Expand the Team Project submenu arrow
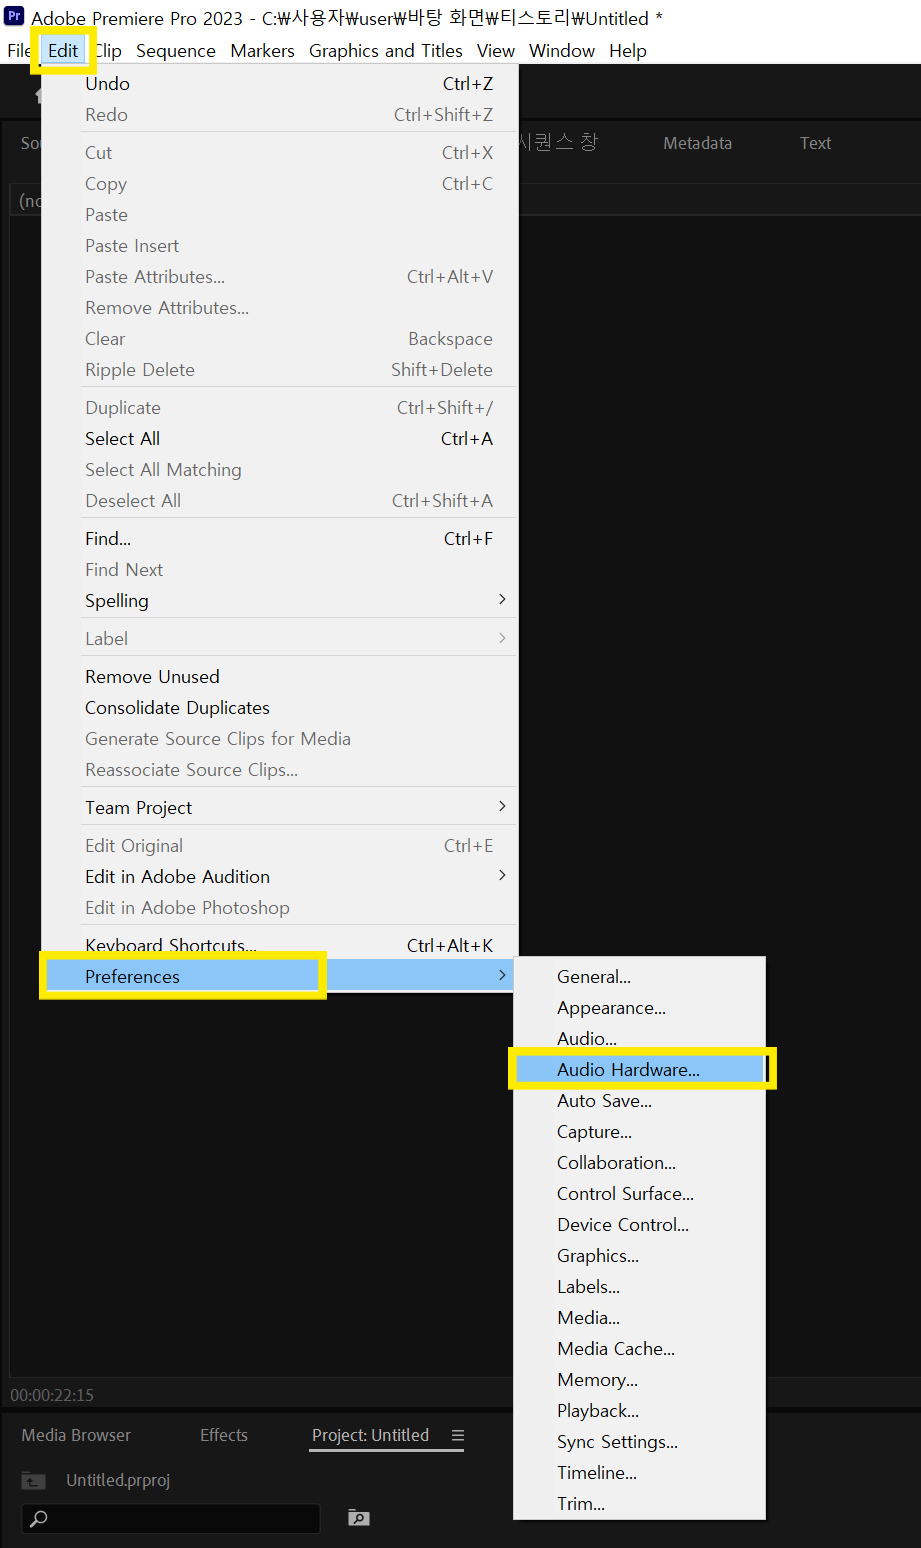Screen dimensions: 921x1548 click(x=502, y=806)
